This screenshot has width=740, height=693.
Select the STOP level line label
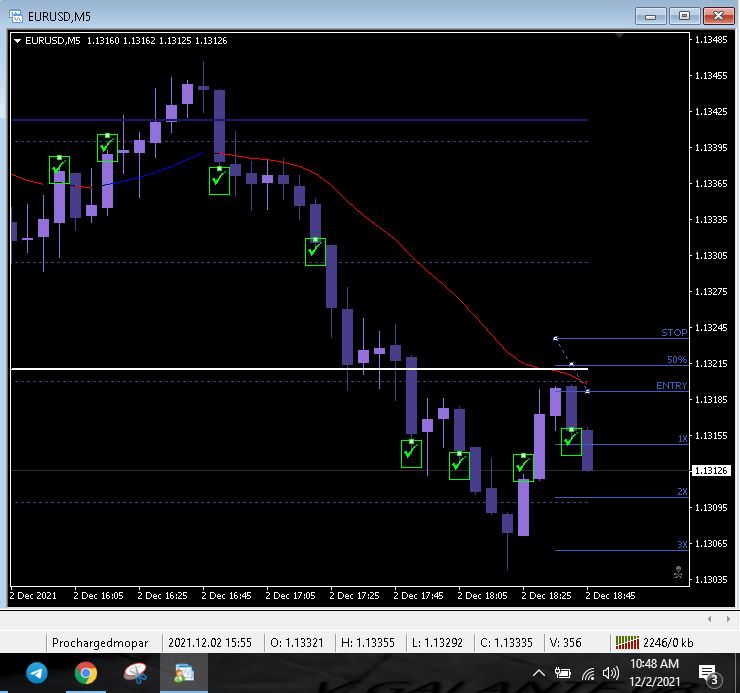tap(674, 333)
